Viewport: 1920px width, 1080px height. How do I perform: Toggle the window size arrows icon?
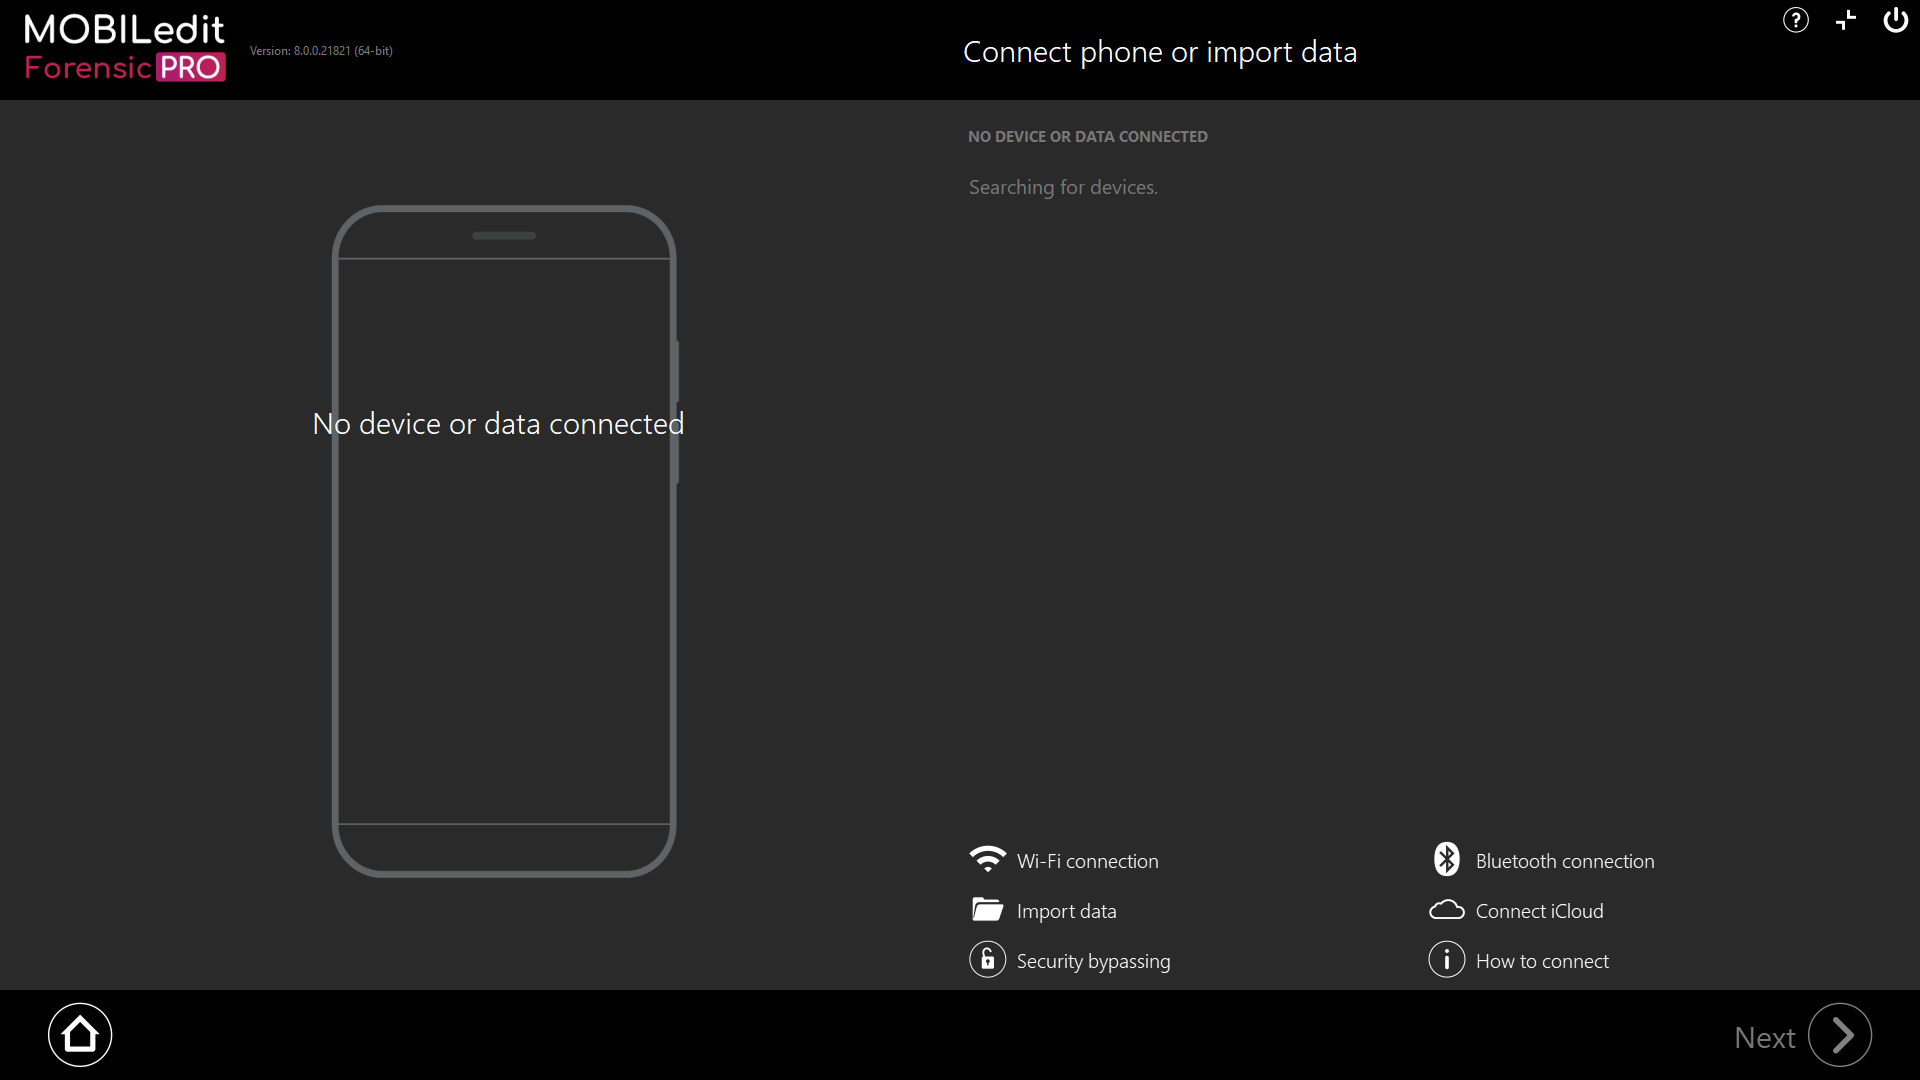pos(1846,20)
